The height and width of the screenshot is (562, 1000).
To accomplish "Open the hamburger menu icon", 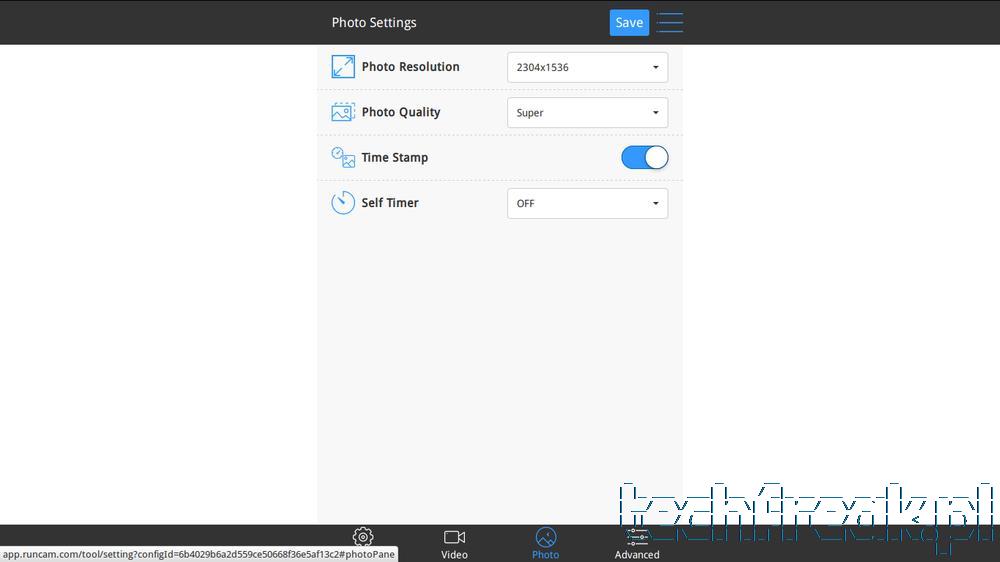I will [670, 22].
